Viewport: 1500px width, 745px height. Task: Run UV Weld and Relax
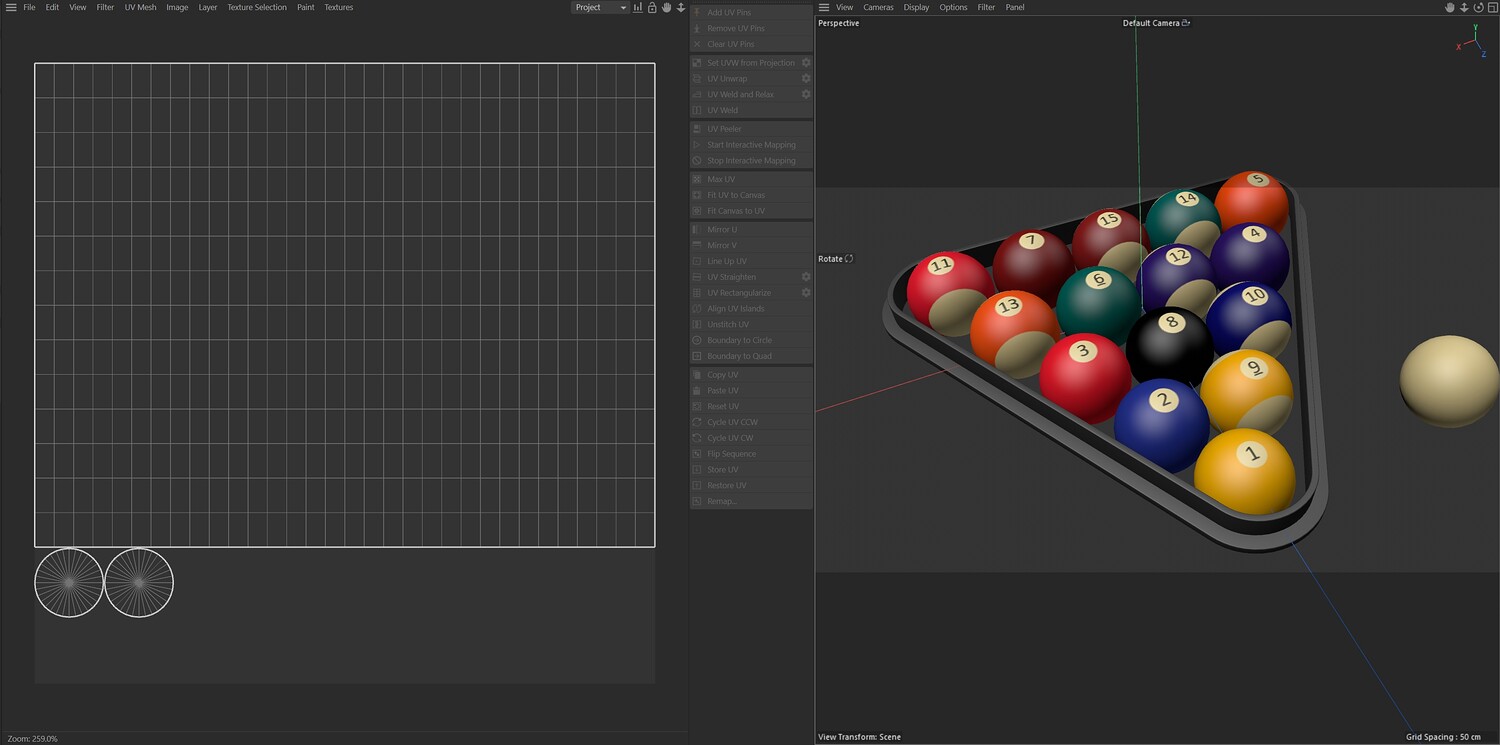(x=744, y=94)
